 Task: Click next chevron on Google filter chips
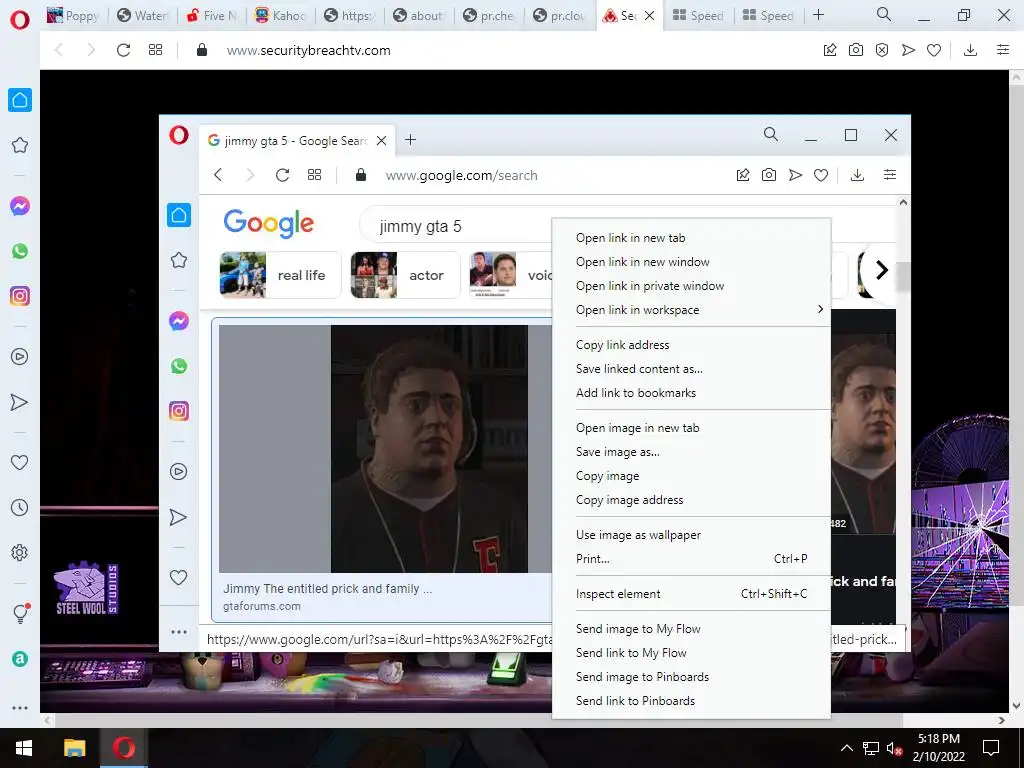tap(882, 270)
